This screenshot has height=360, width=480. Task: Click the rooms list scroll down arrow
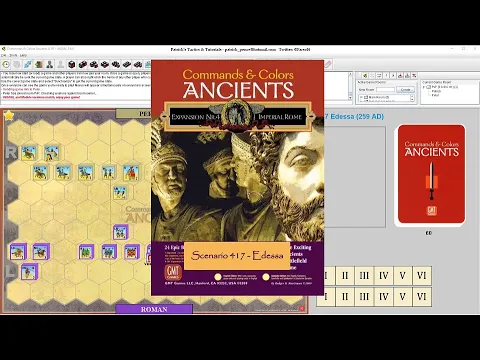coord(412,100)
